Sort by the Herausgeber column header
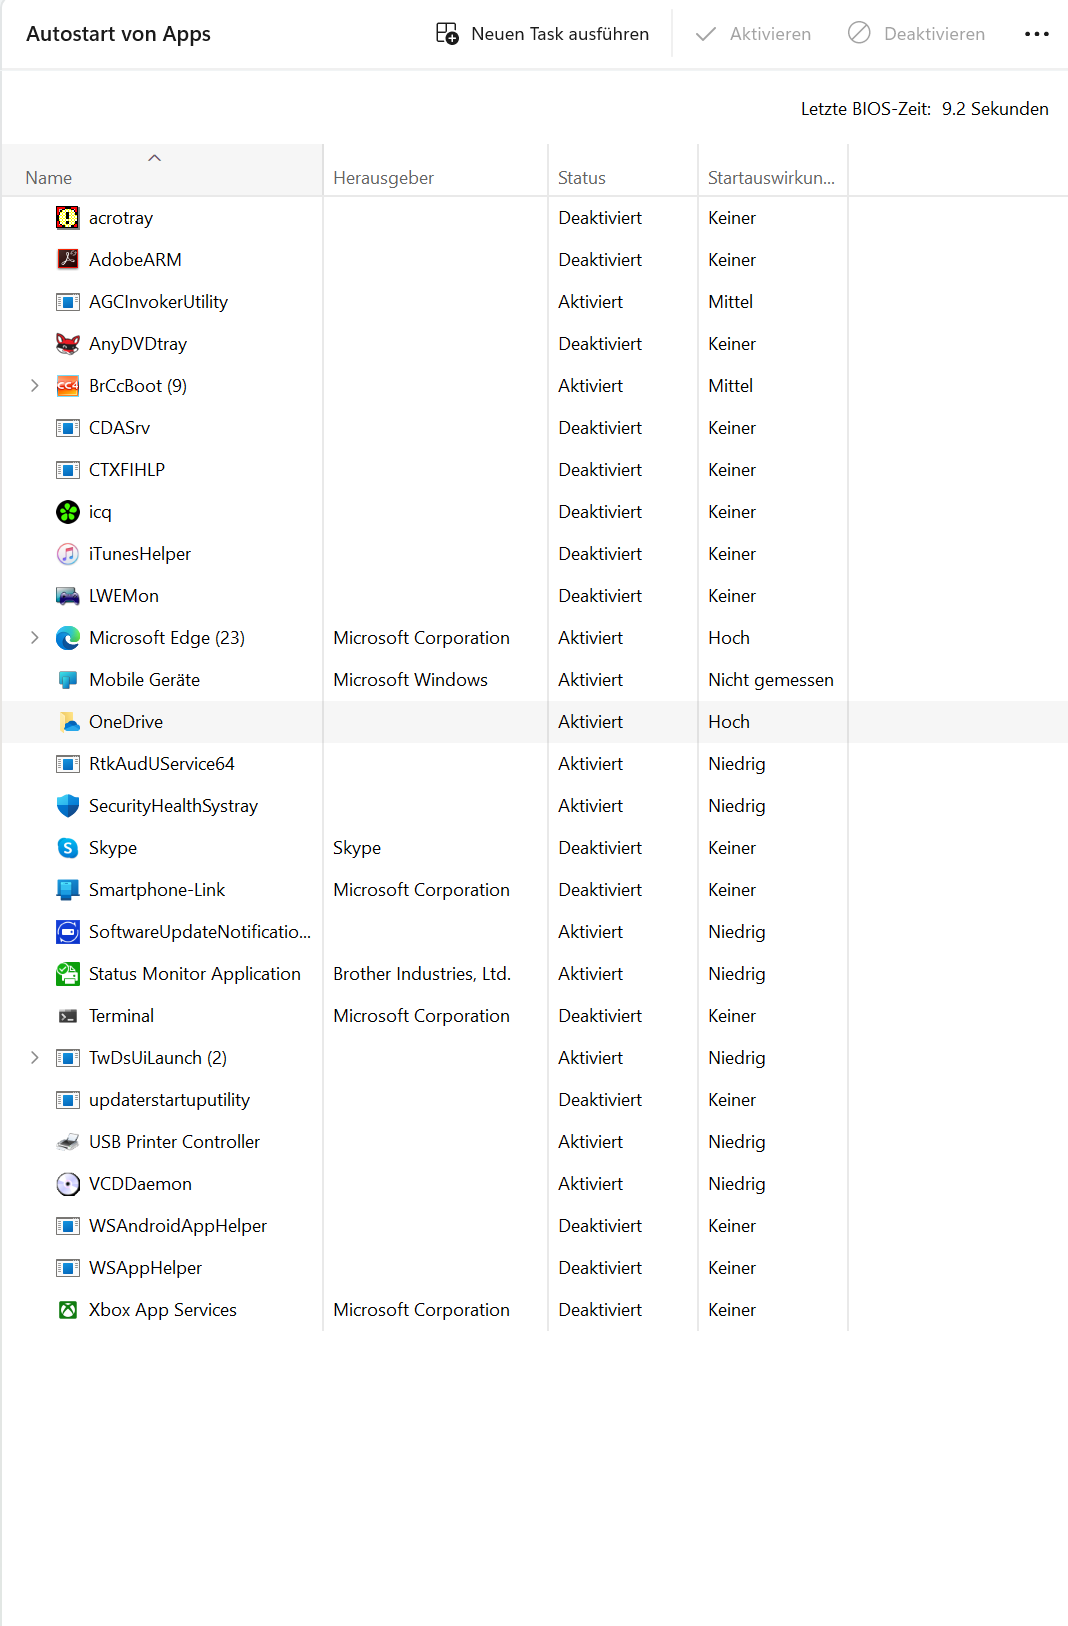1068x1626 pixels. (x=435, y=170)
